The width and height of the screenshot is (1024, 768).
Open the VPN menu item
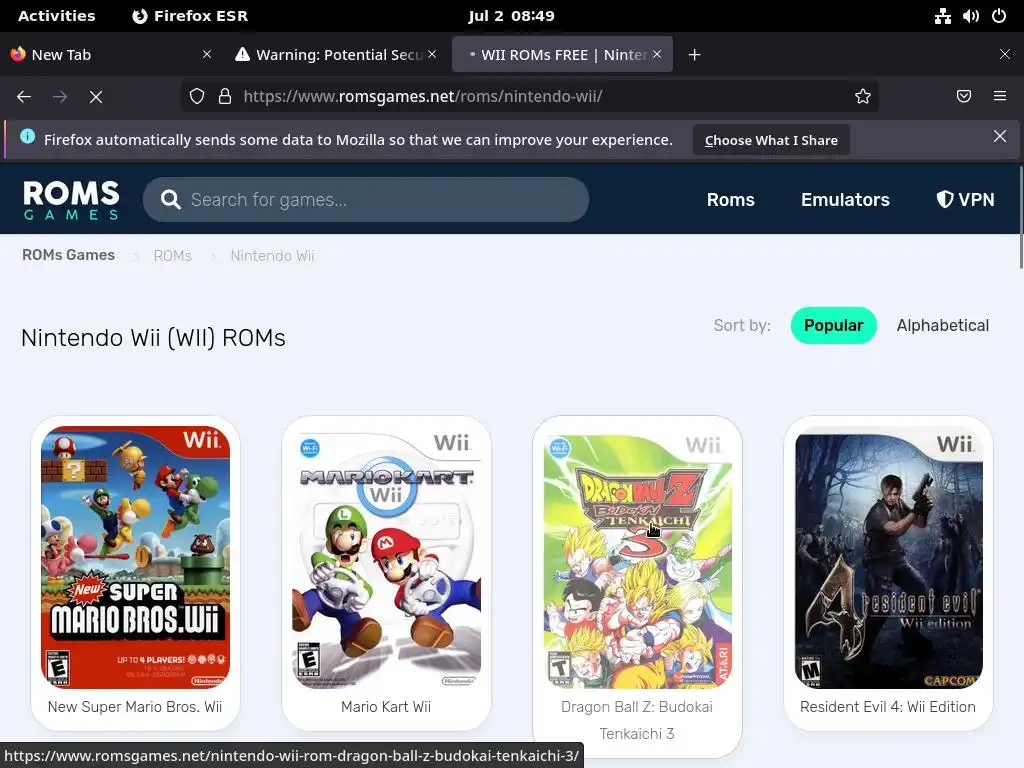pyautogui.click(x=965, y=200)
